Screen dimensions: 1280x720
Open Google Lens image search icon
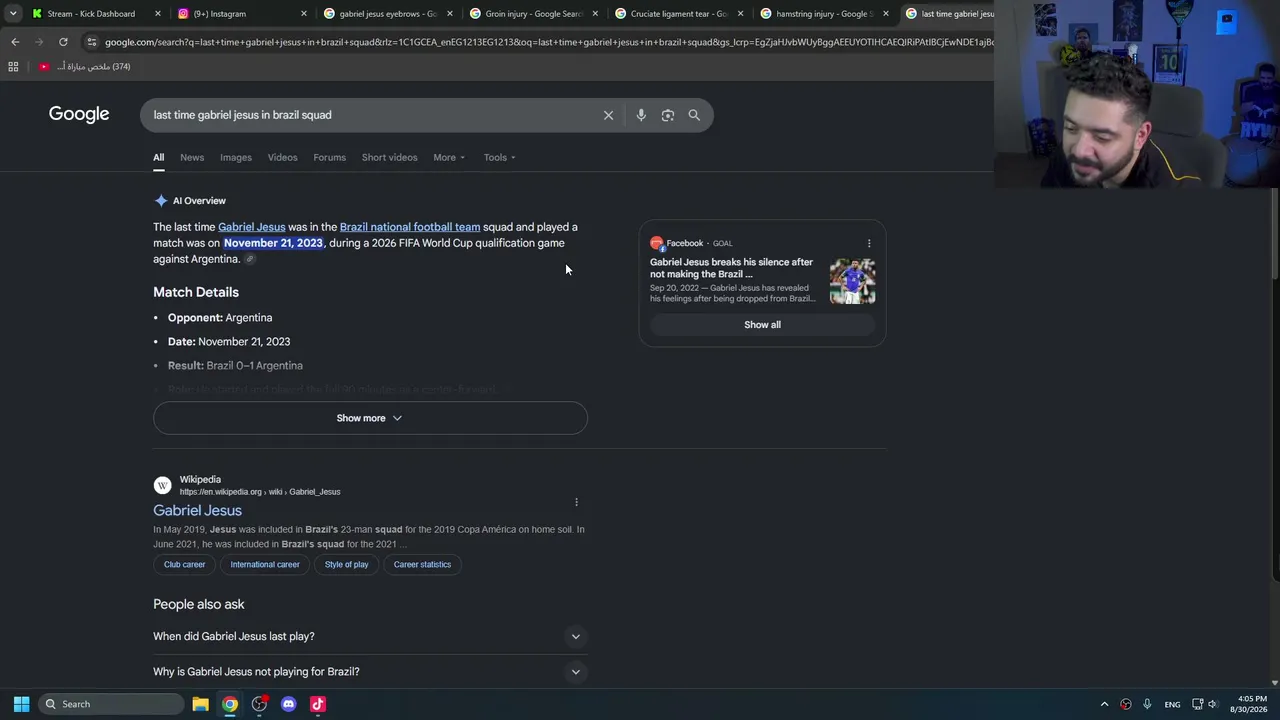tap(668, 115)
